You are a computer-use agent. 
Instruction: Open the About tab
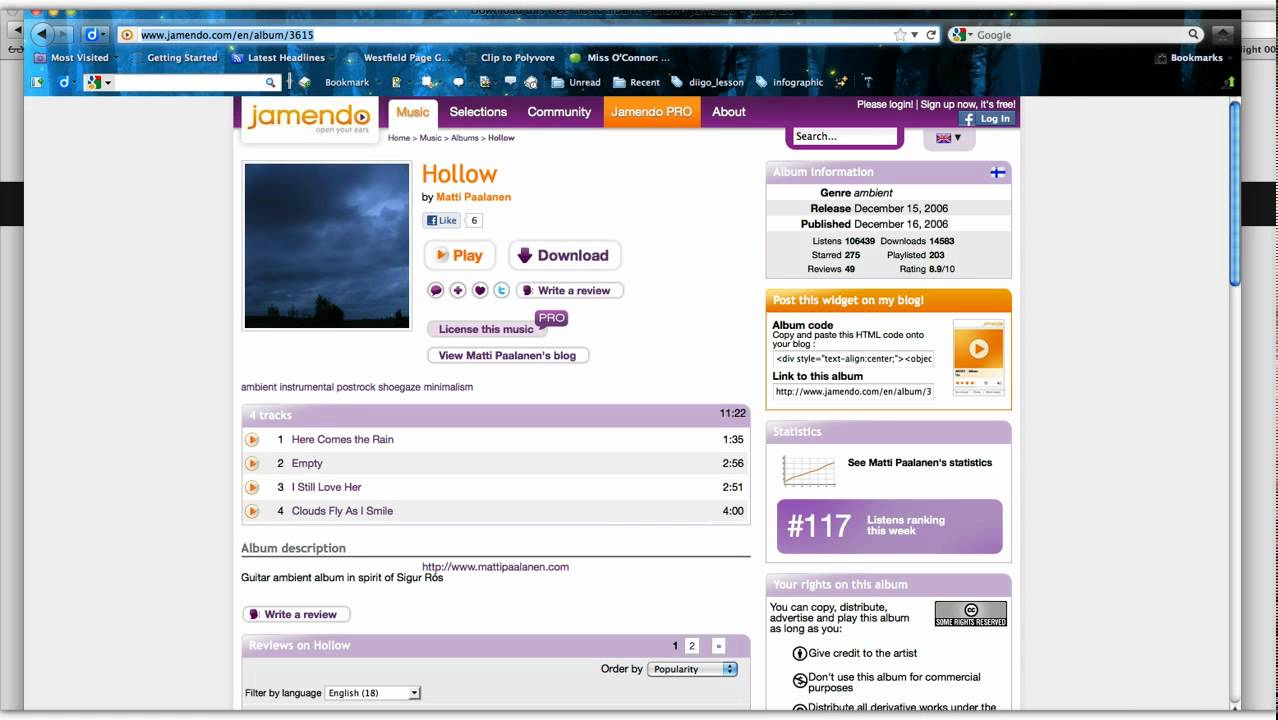728,112
